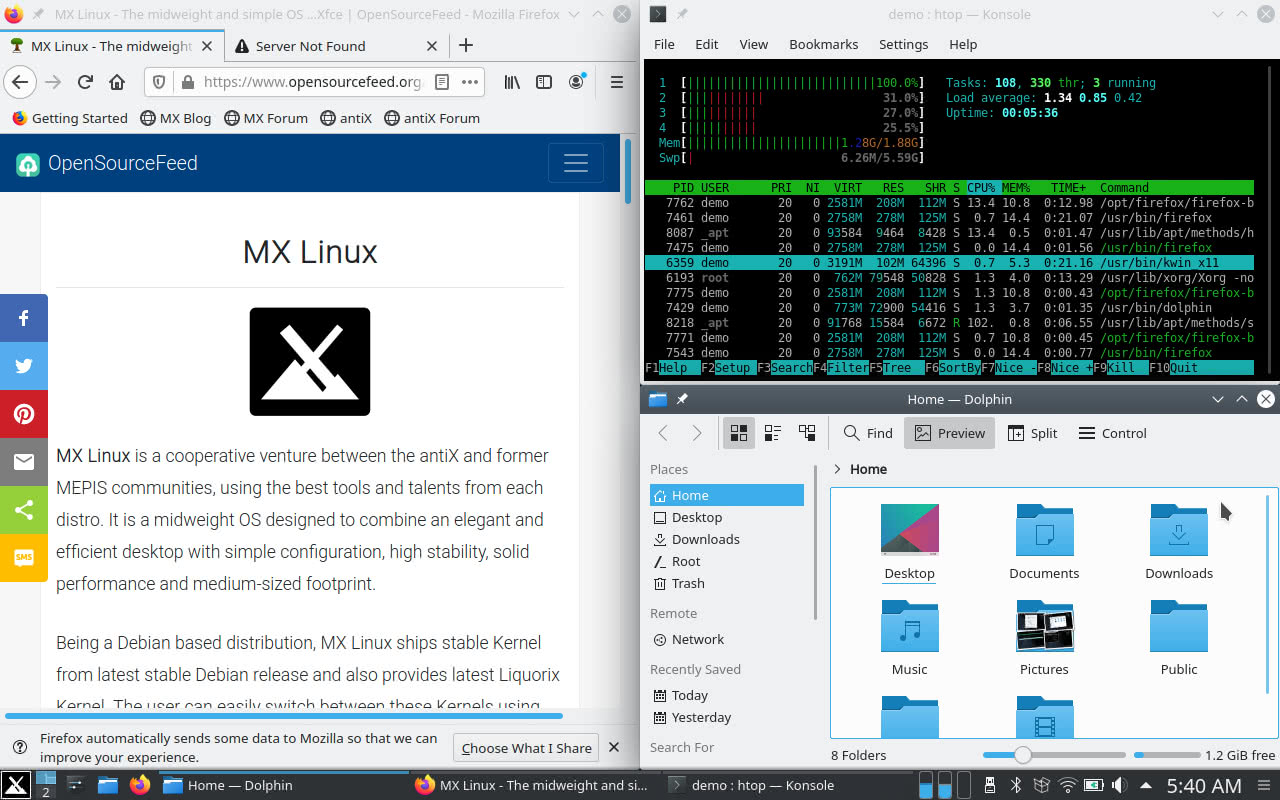Screen dimensions: 1280x800
Task: Open the Firefox Library panel
Action: point(511,82)
